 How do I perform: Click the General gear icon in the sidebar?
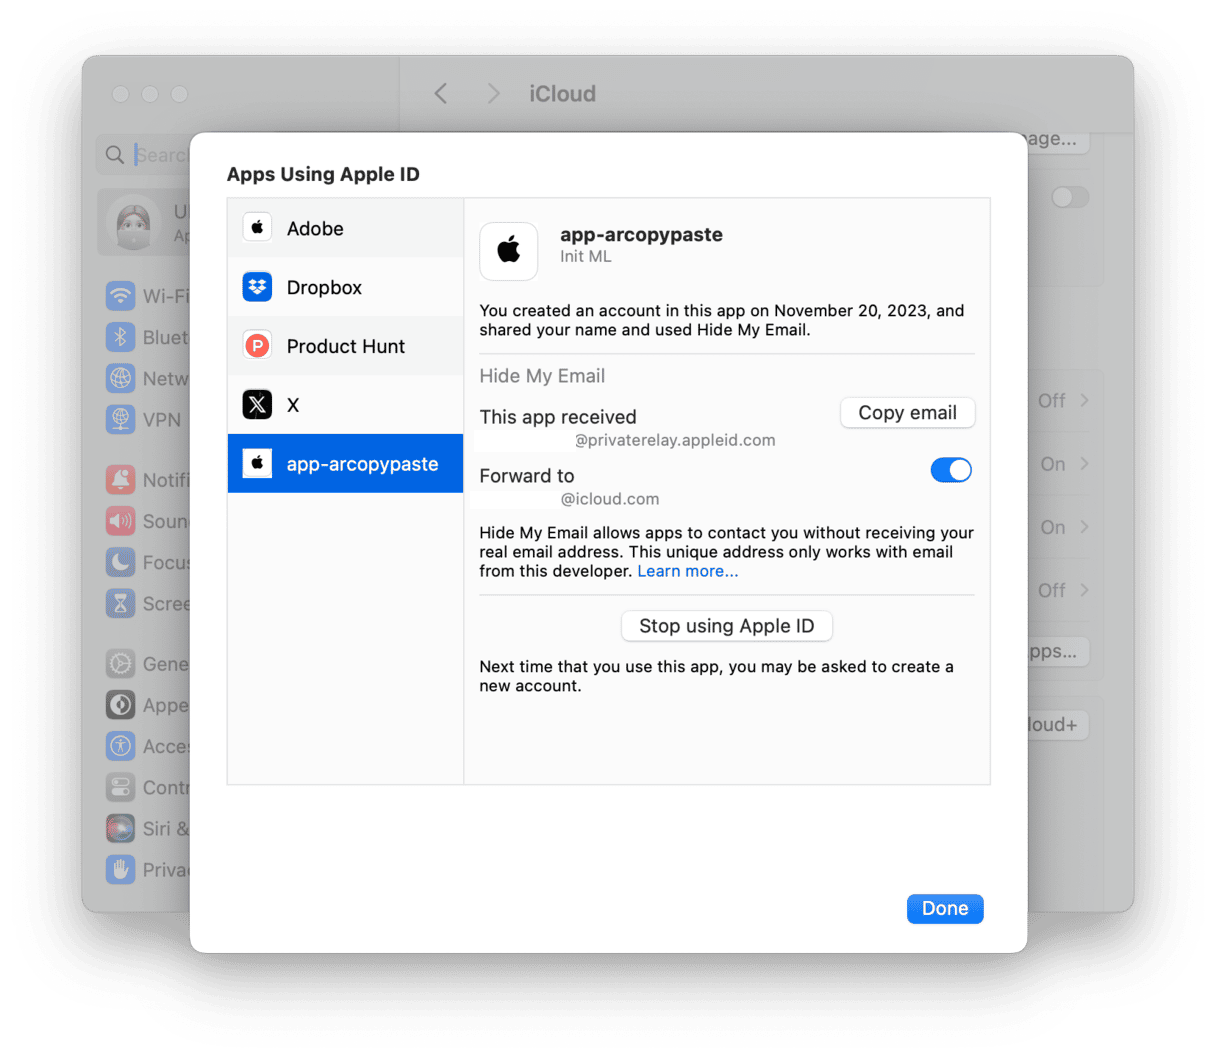tap(120, 664)
